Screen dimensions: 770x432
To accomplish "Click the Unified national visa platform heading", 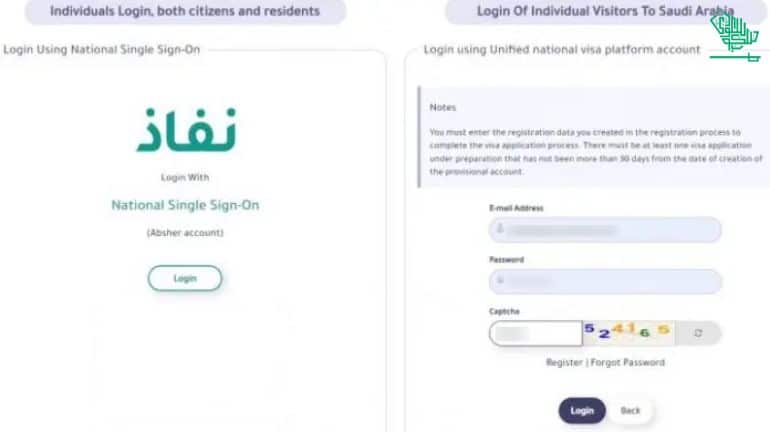I will pos(561,49).
